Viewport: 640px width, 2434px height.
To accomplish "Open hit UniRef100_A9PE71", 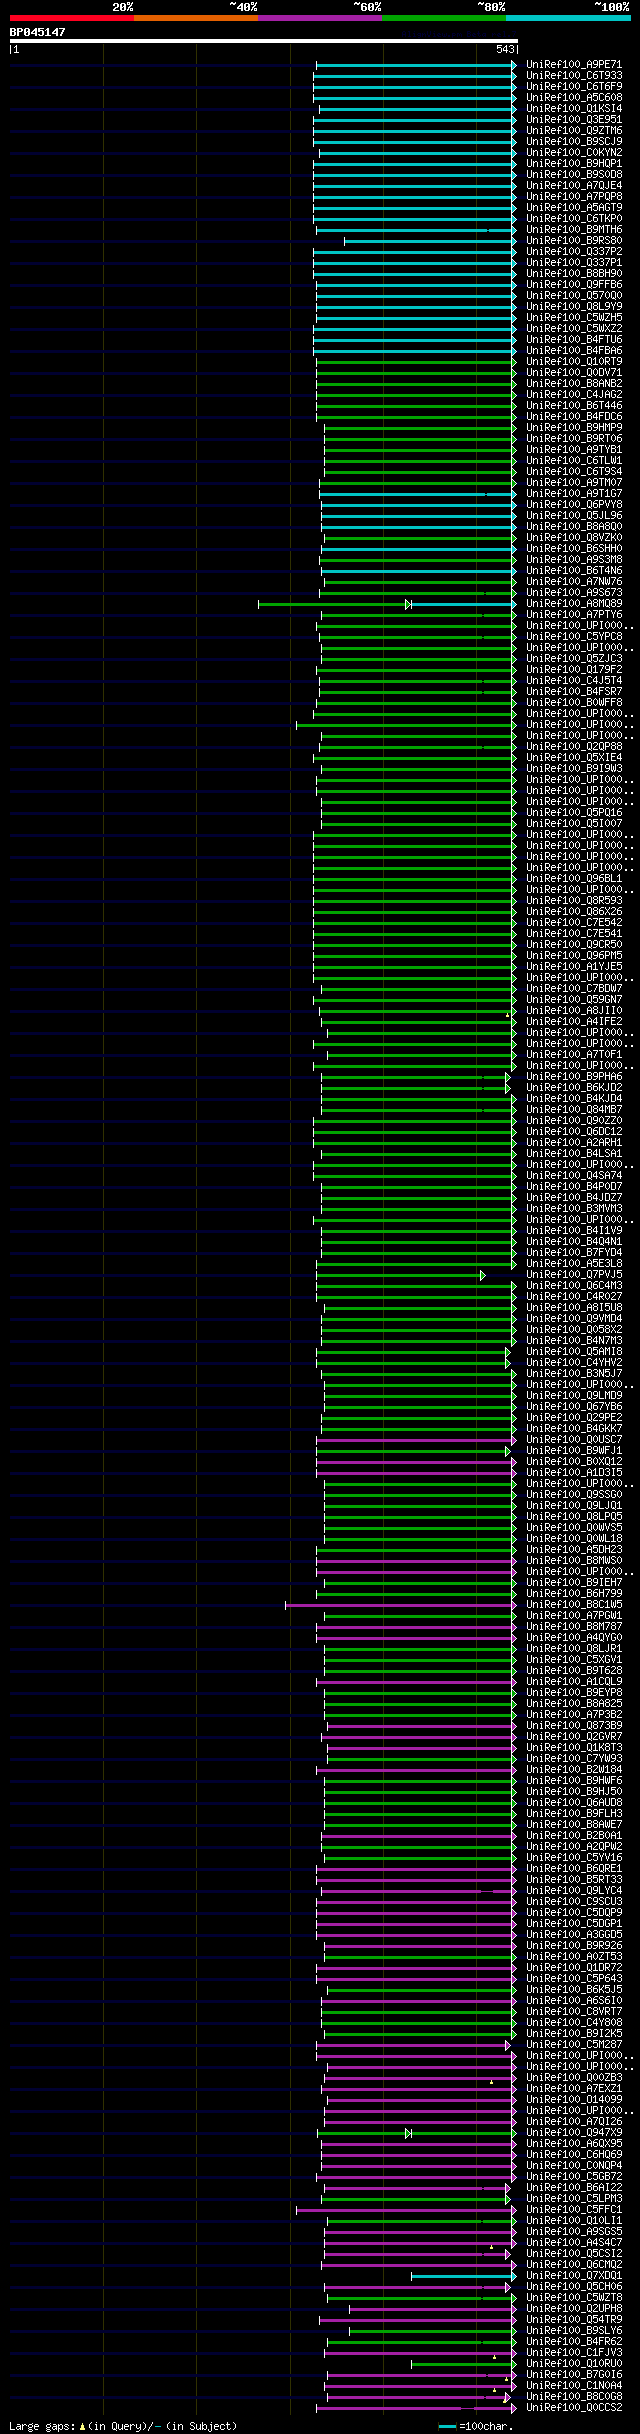I will coord(574,65).
